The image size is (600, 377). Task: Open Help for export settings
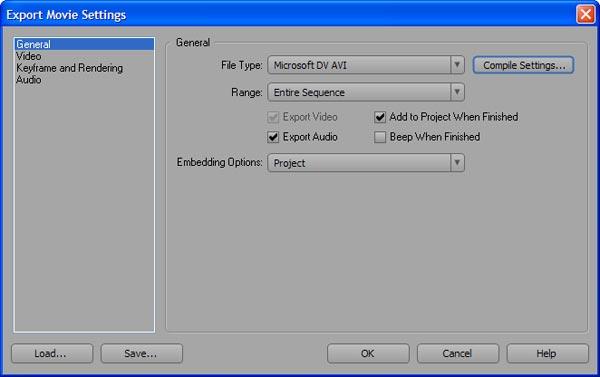(x=548, y=353)
